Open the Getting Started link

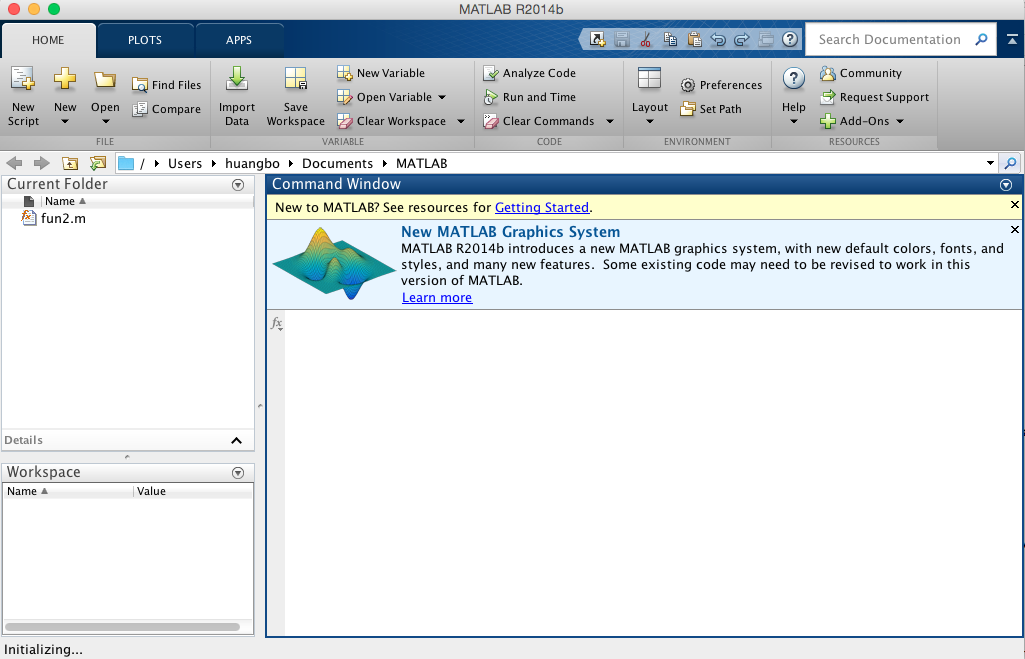[542, 207]
